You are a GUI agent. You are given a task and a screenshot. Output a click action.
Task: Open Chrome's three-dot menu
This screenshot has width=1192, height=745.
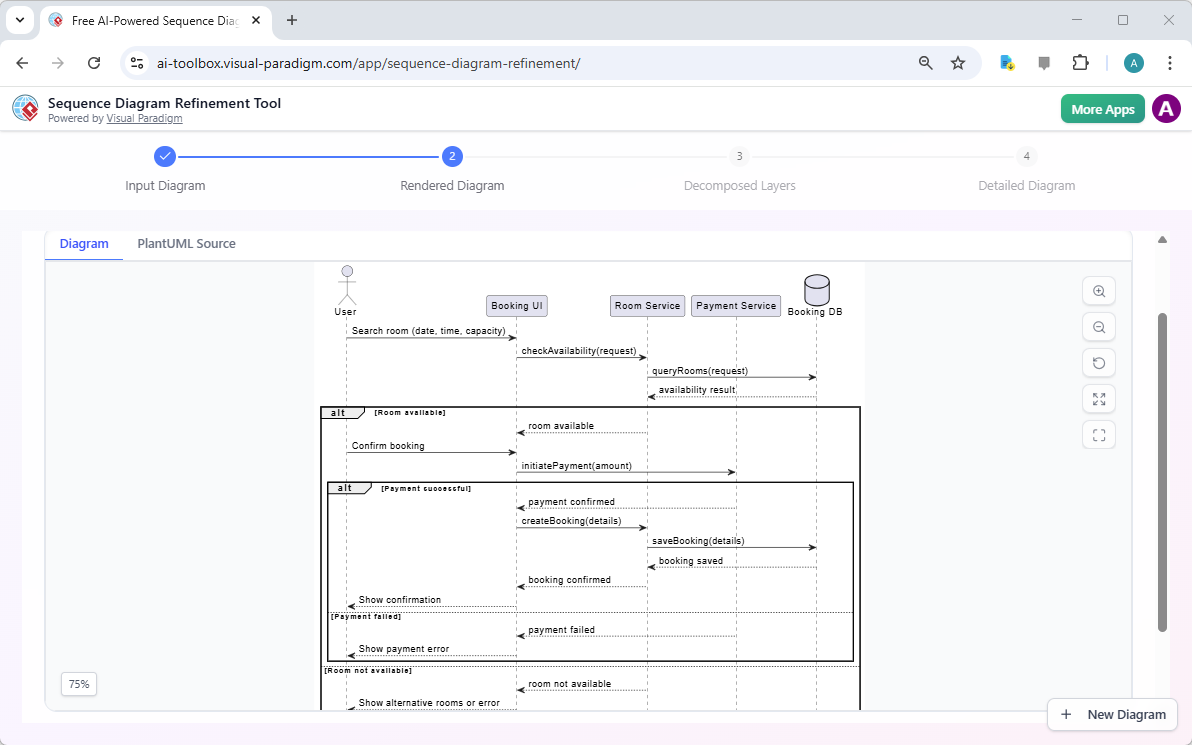[x=1170, y=62]
